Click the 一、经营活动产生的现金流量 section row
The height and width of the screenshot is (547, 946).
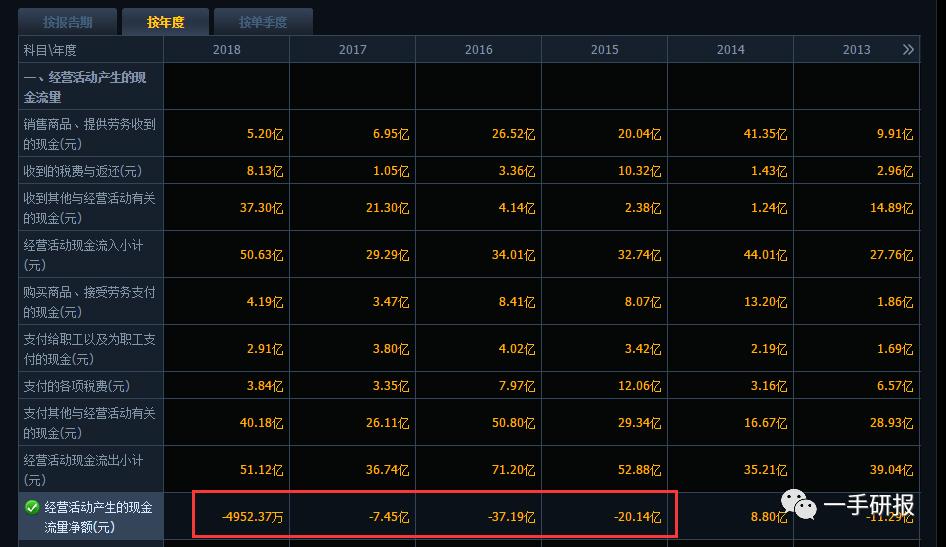pos(91,86)
